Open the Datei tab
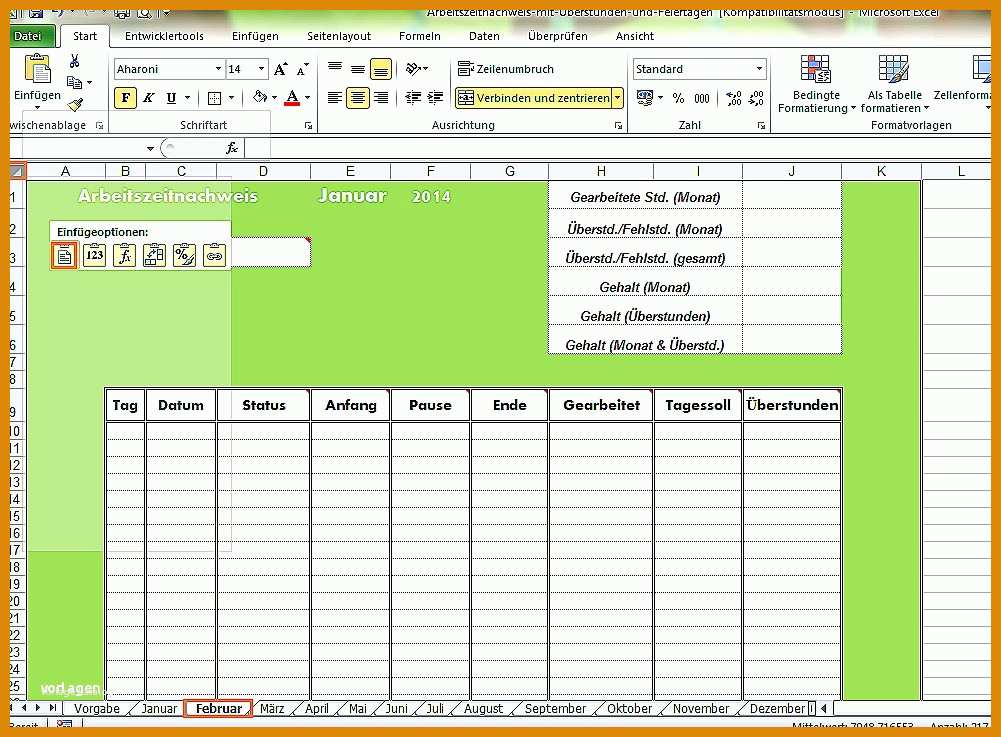The width and height of the screenshot is (1001, 737). [x=31, y=36]
